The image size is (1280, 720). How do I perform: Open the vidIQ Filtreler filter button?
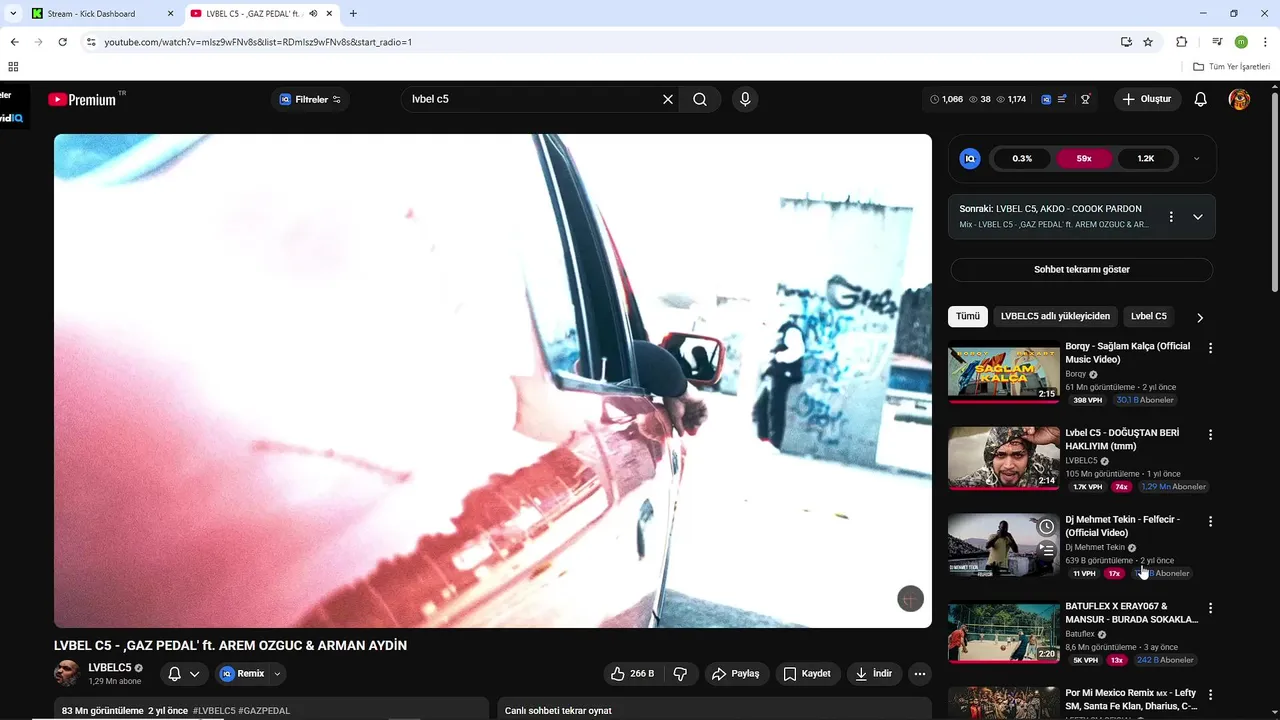pos(310,99)
